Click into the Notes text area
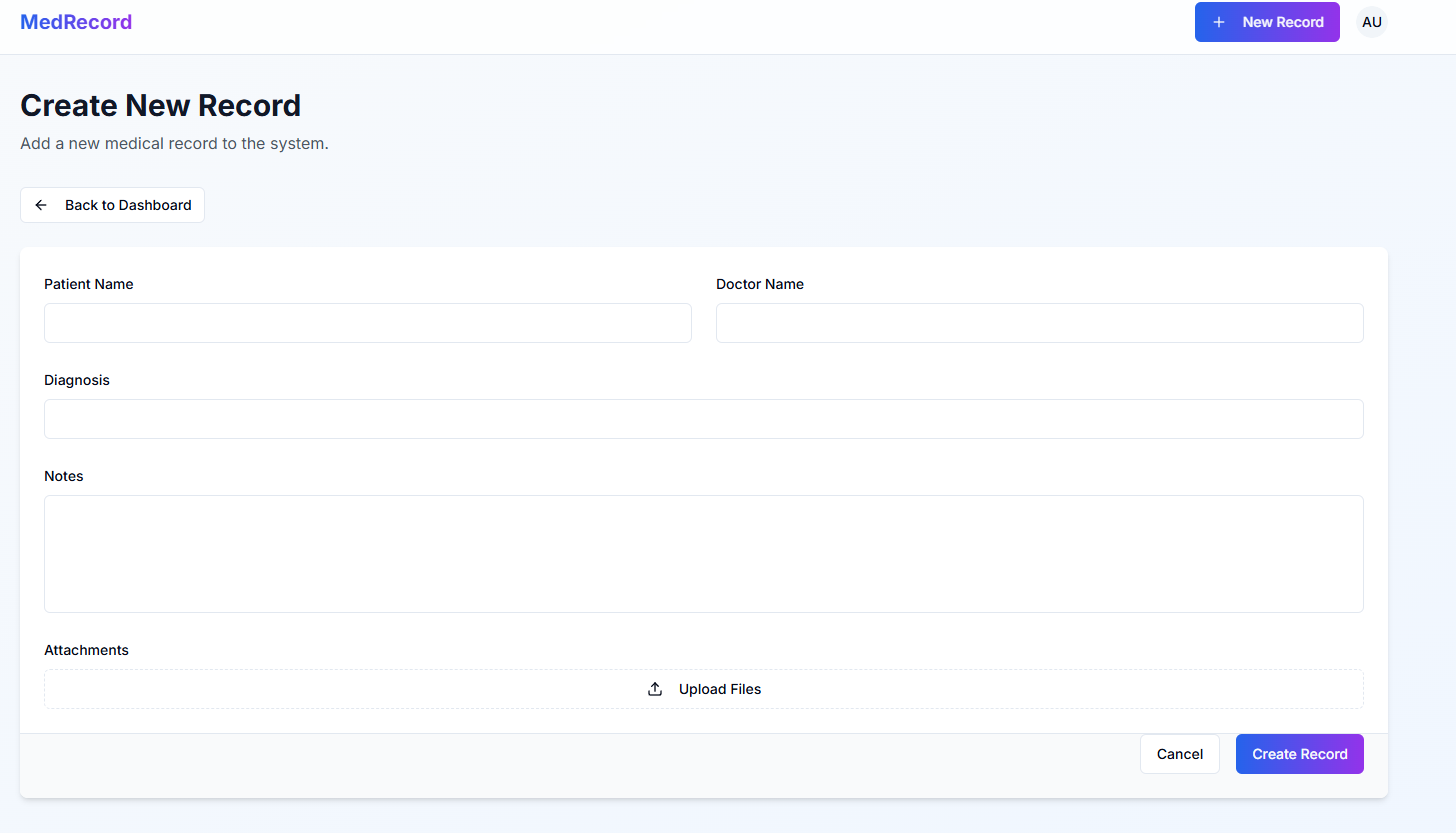This screenshot has width=1456, height=833. pos(704,554)
